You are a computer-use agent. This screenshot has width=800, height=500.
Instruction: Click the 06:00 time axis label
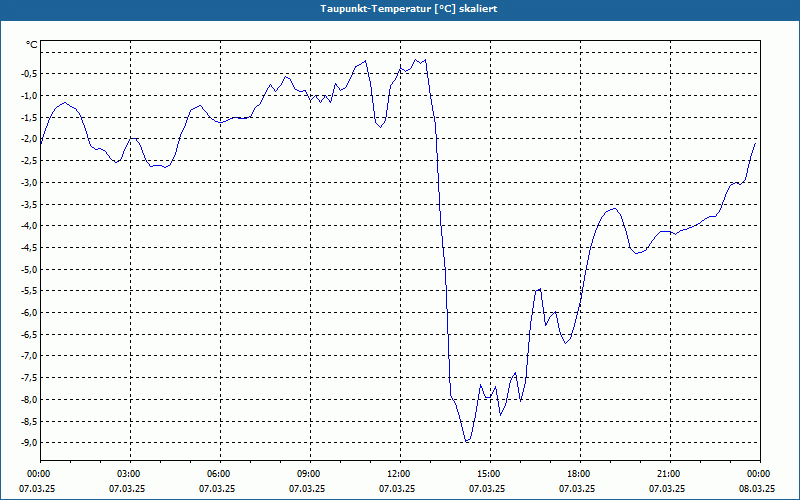pos(220,474)
